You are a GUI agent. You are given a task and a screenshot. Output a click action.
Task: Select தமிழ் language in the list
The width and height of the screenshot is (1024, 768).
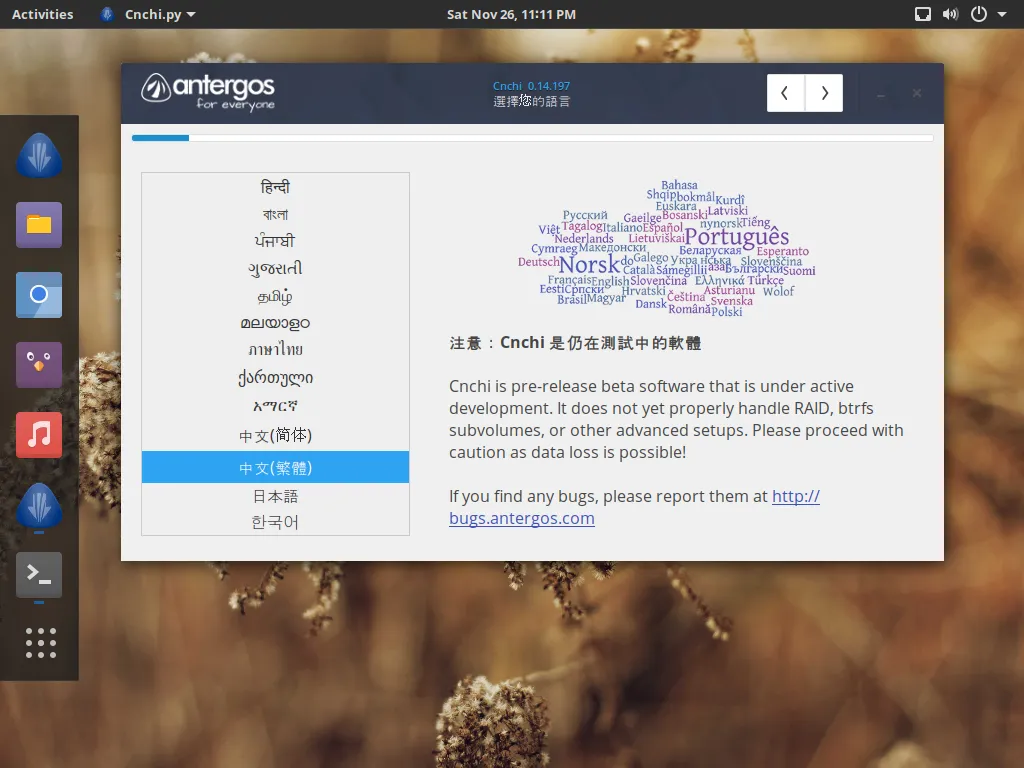tap(275, 296)
